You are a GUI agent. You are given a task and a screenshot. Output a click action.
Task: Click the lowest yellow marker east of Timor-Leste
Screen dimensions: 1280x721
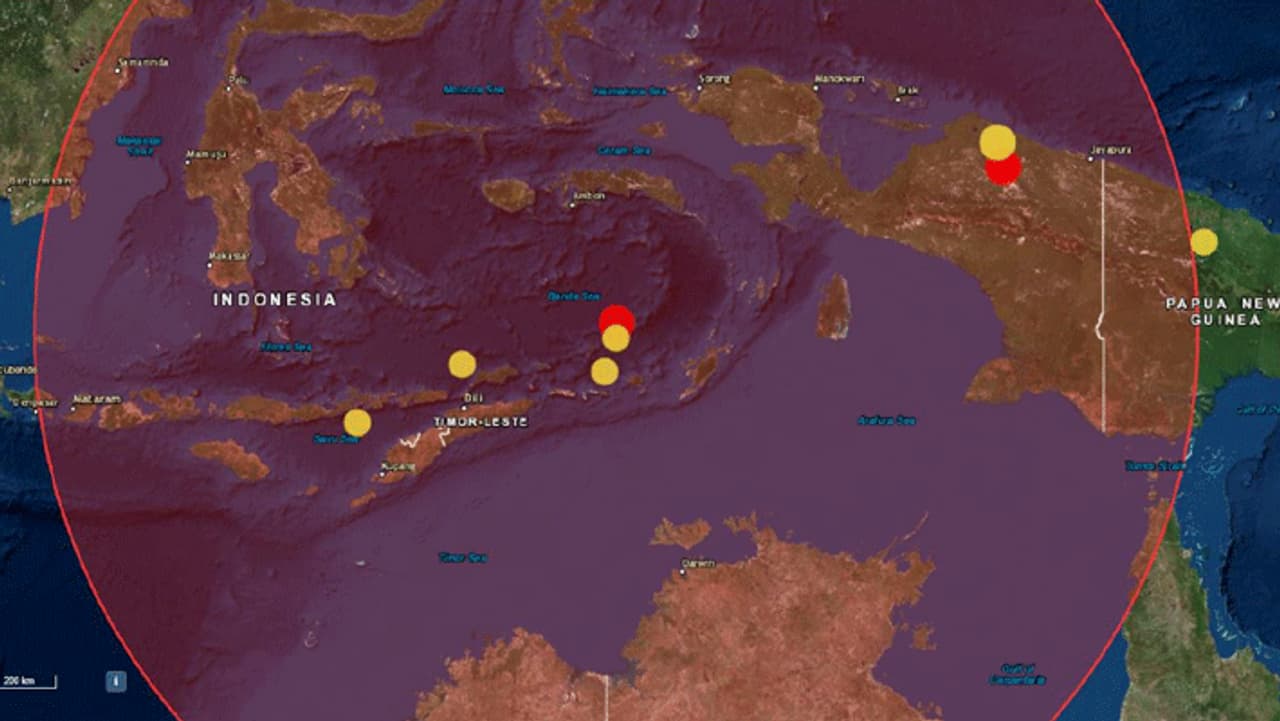(604, 372)
